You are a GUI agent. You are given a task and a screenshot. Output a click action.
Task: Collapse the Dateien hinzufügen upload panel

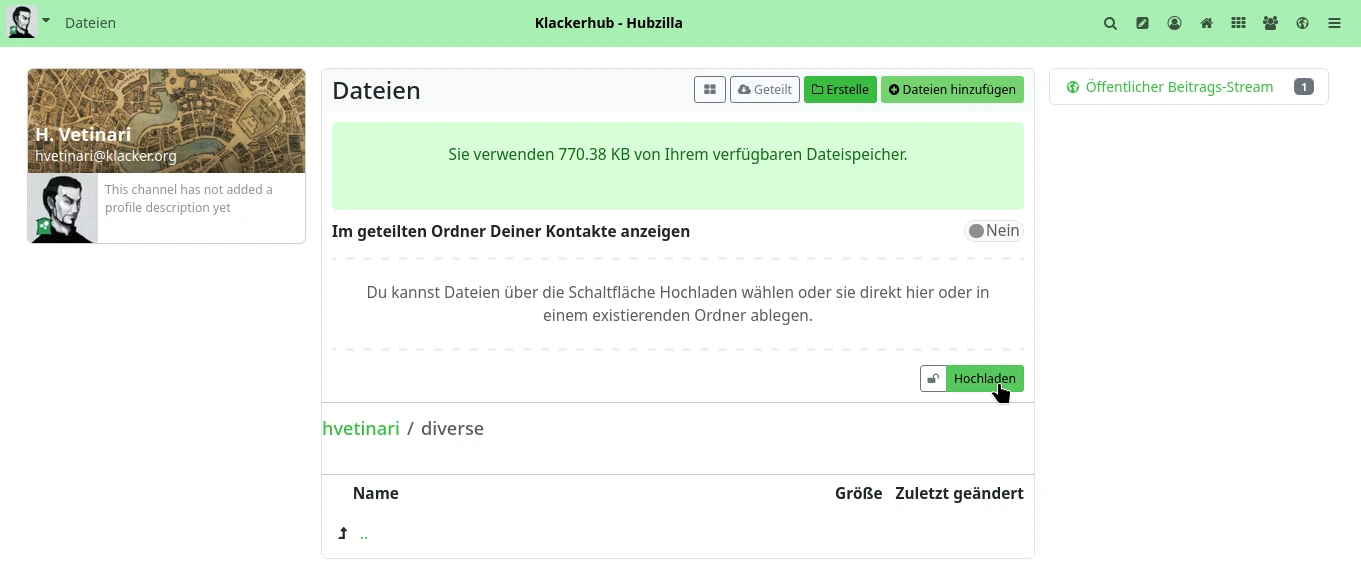[x=952, y=90]
